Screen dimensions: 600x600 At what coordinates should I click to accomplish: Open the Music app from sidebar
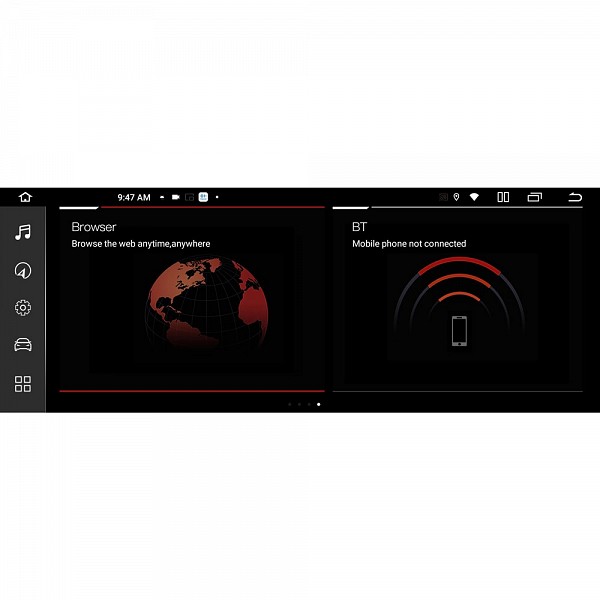coord(23,232)
